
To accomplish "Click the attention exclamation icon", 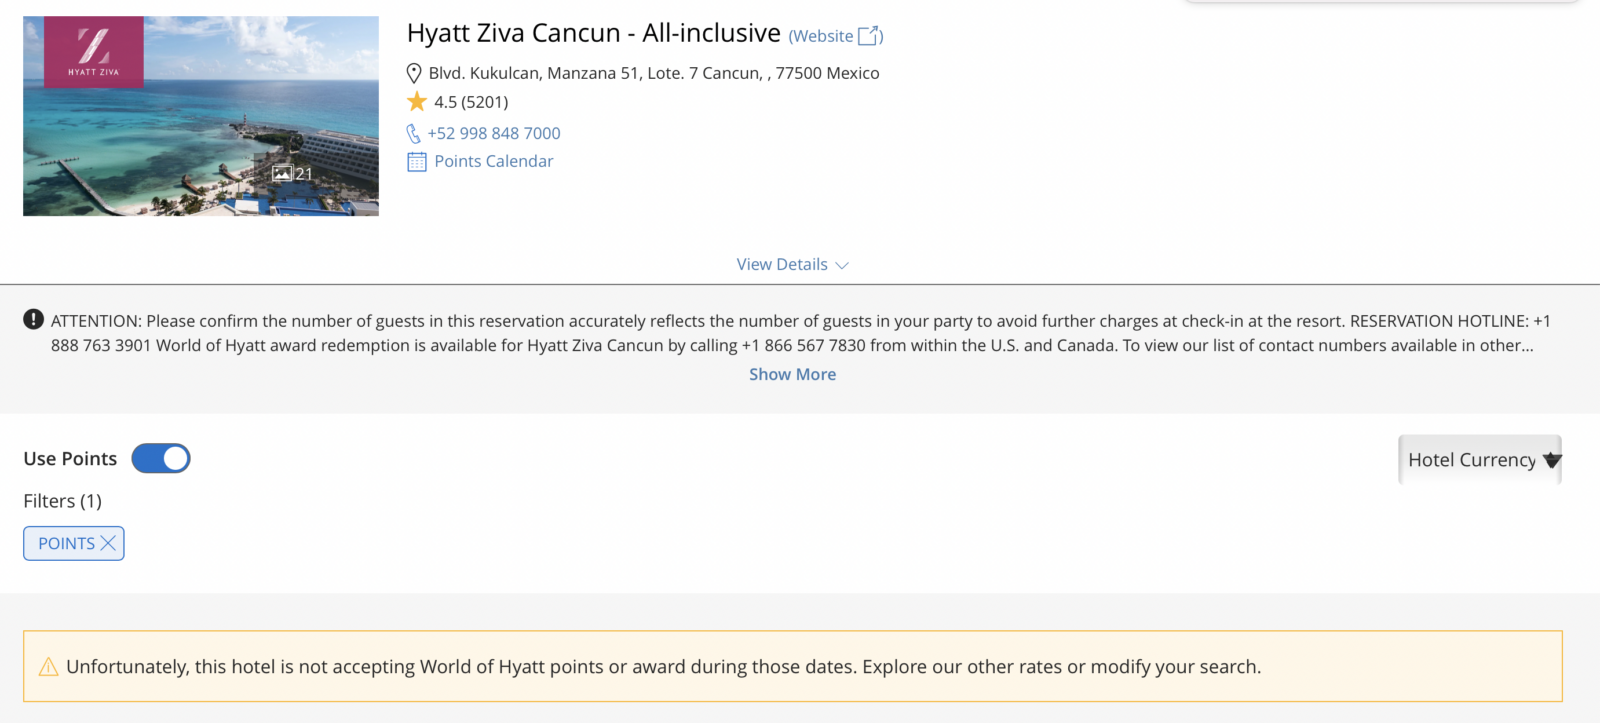I will click(x=33, y=319).
